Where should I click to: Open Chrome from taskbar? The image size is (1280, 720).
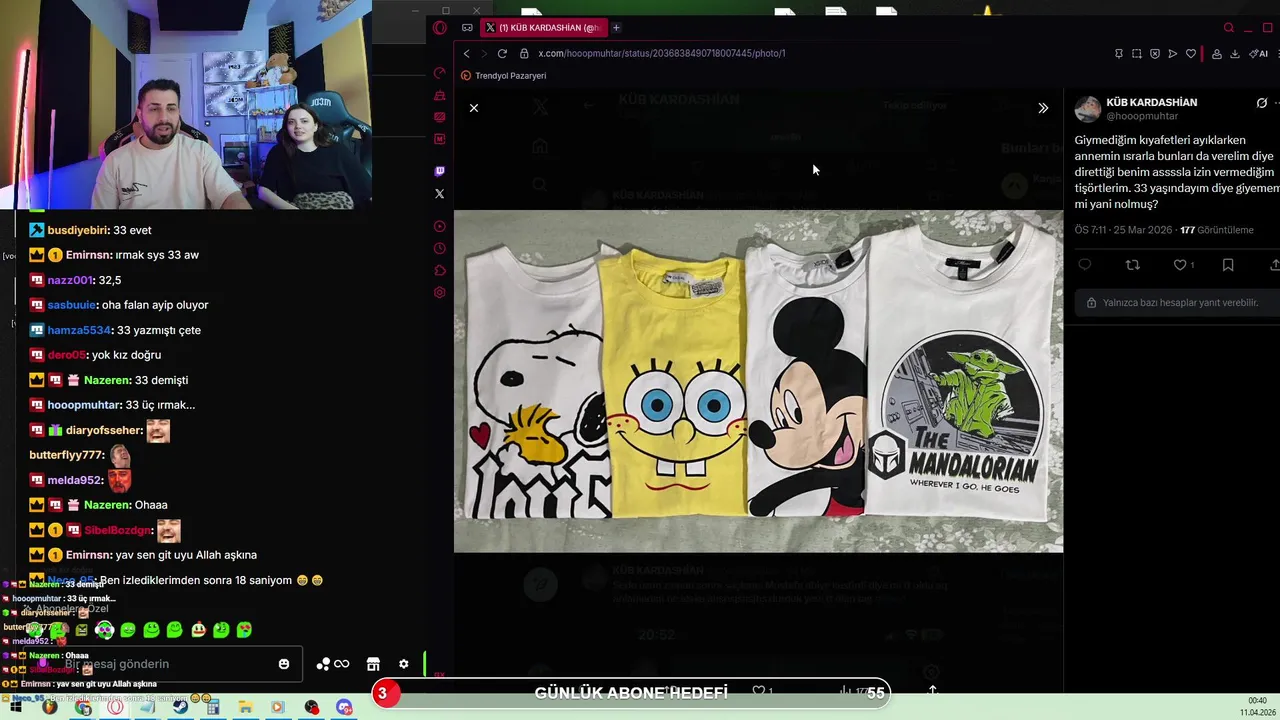point(83,707)
